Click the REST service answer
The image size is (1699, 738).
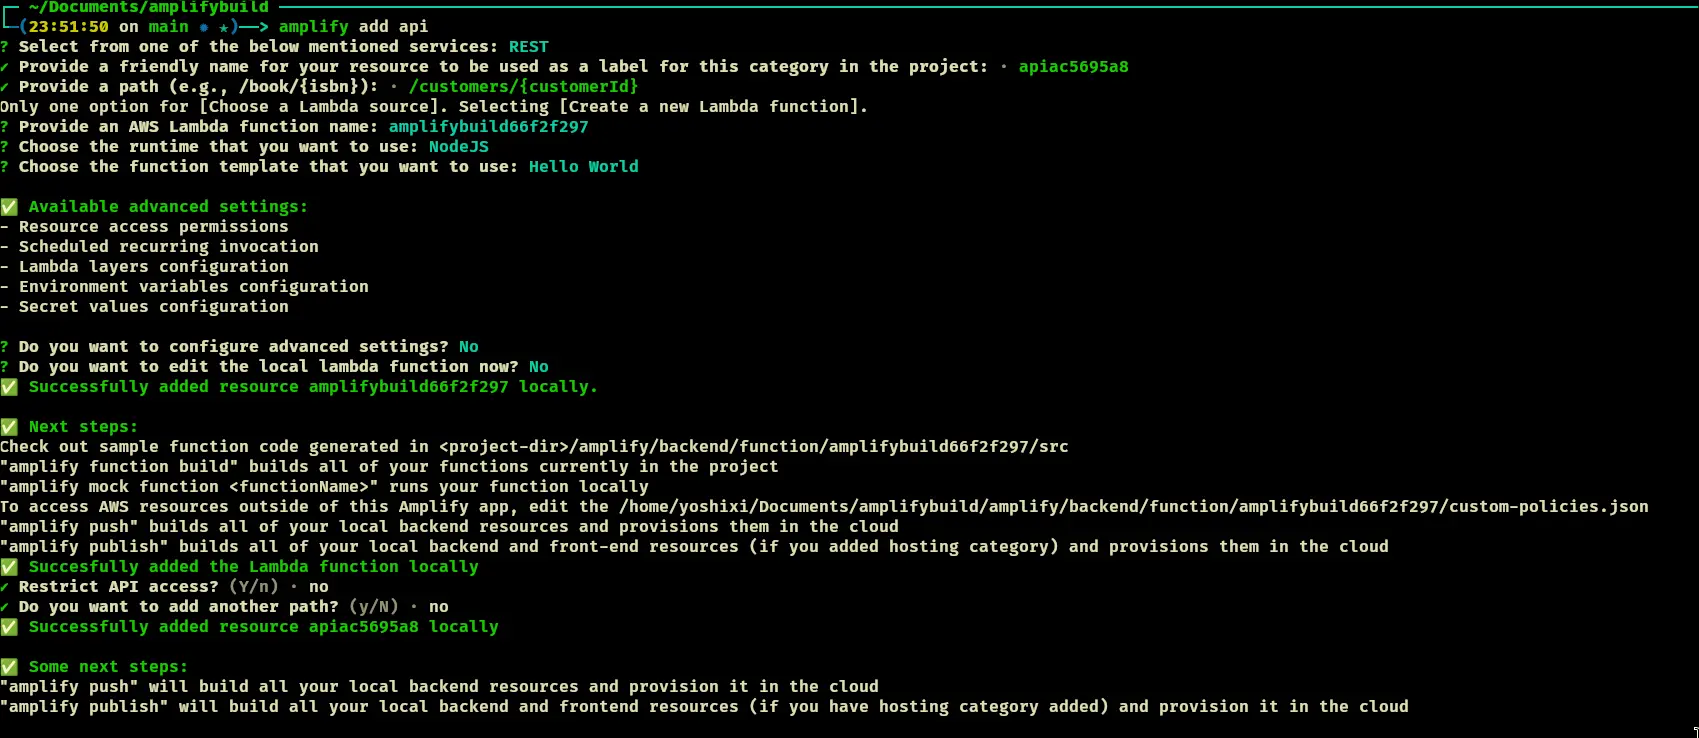pyautogui.click(x=528, y=47)
